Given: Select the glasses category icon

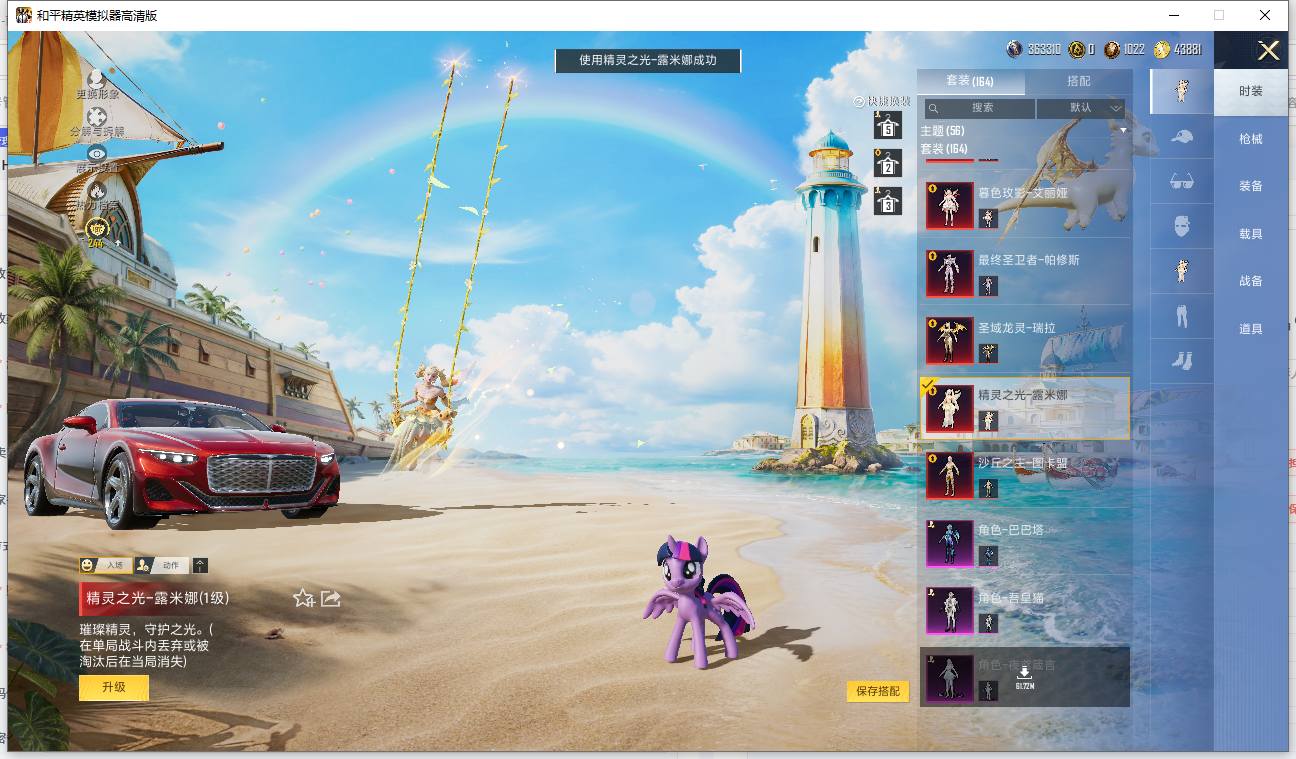Looking at the screenshot, I should 1182,181.
